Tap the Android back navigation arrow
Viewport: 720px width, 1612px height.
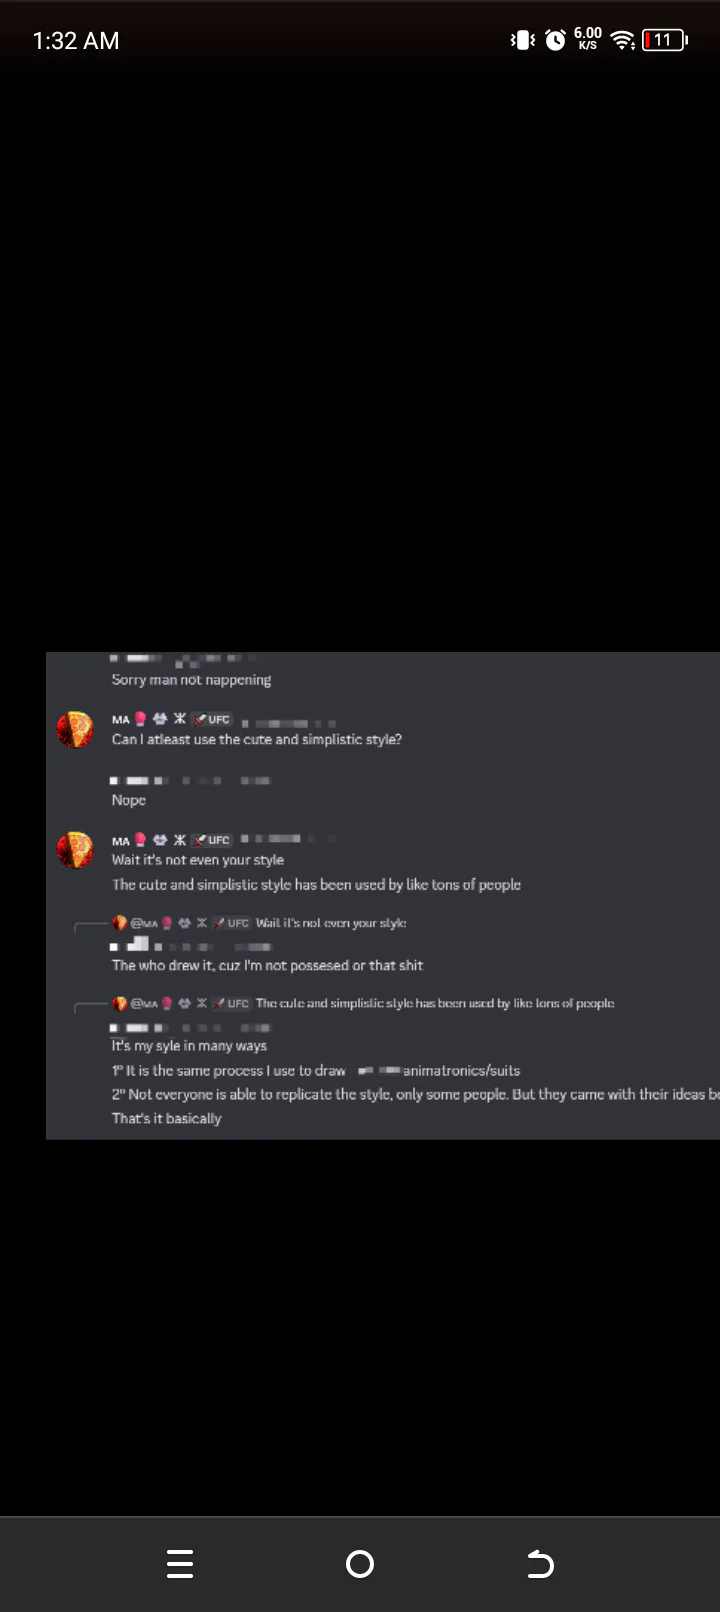(x=540, y=1564)
